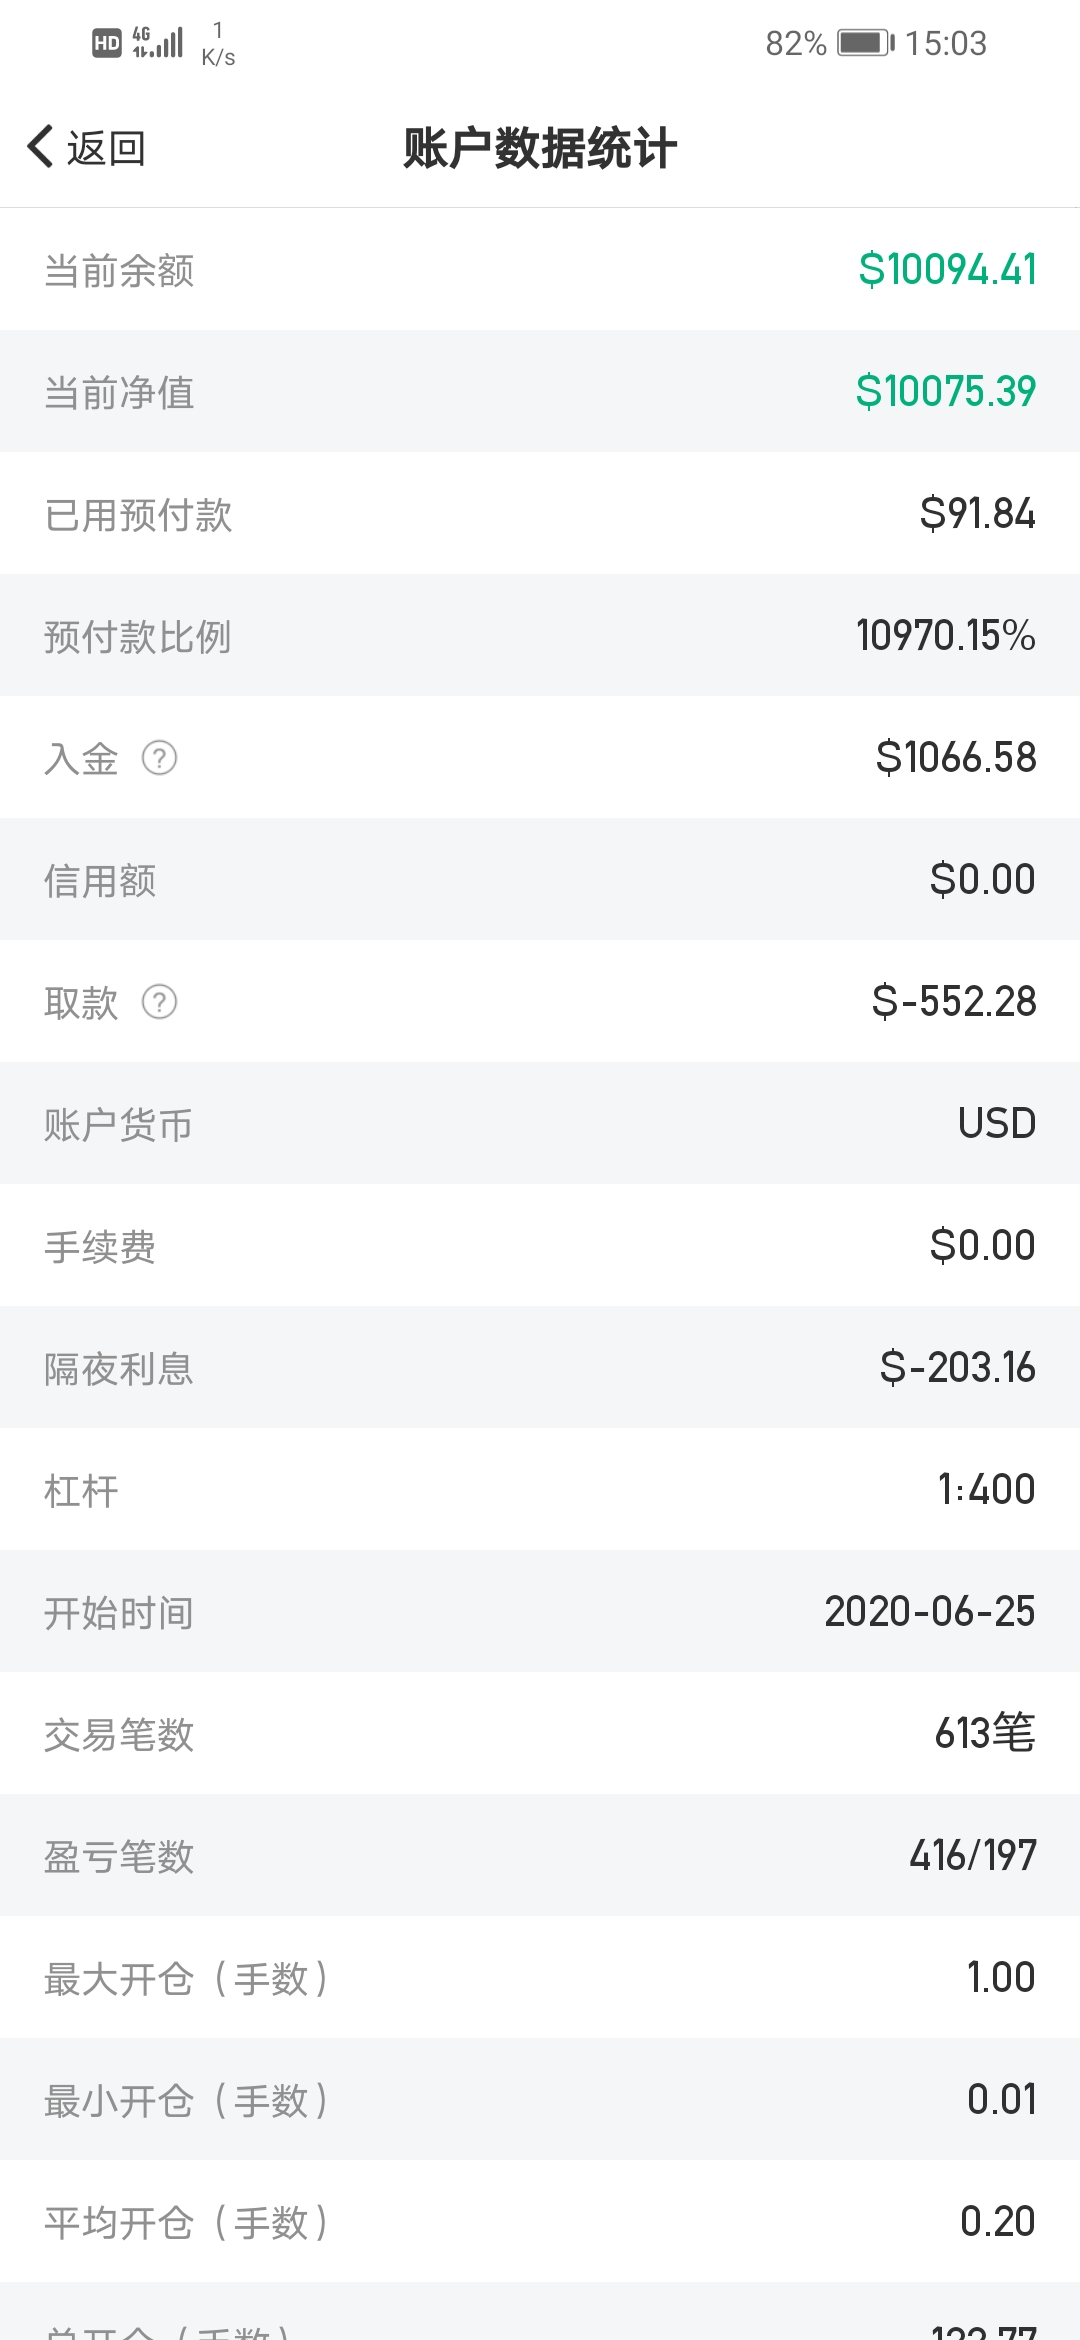Screen dimensions: 1080x2340
Task: Open help icon next to 入金
Action: pyautogui.click(x=159, y=758)
